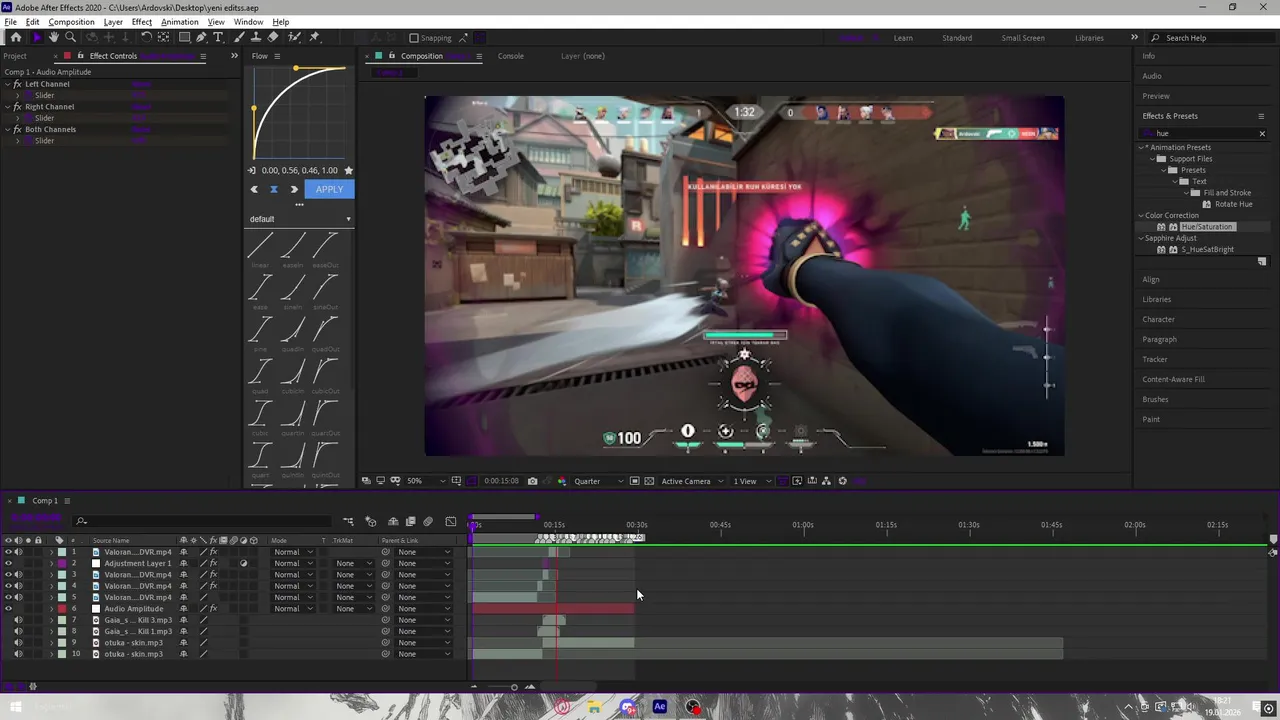This screenshot has width=1280, height=720.
Task: Open the Graph Editor icon
Action: [450, 521]
